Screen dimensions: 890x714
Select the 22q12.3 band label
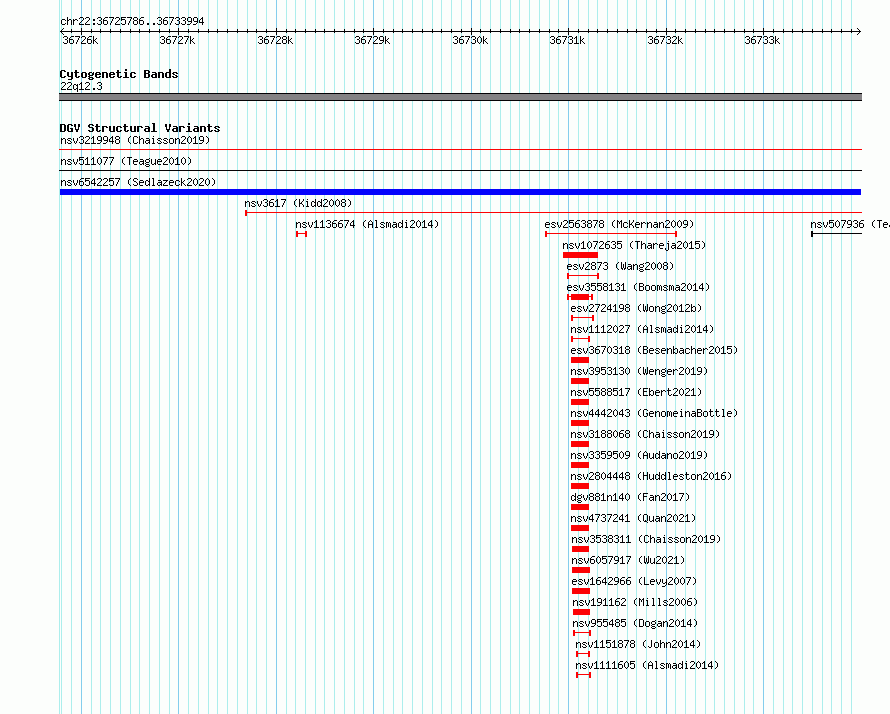81,86
